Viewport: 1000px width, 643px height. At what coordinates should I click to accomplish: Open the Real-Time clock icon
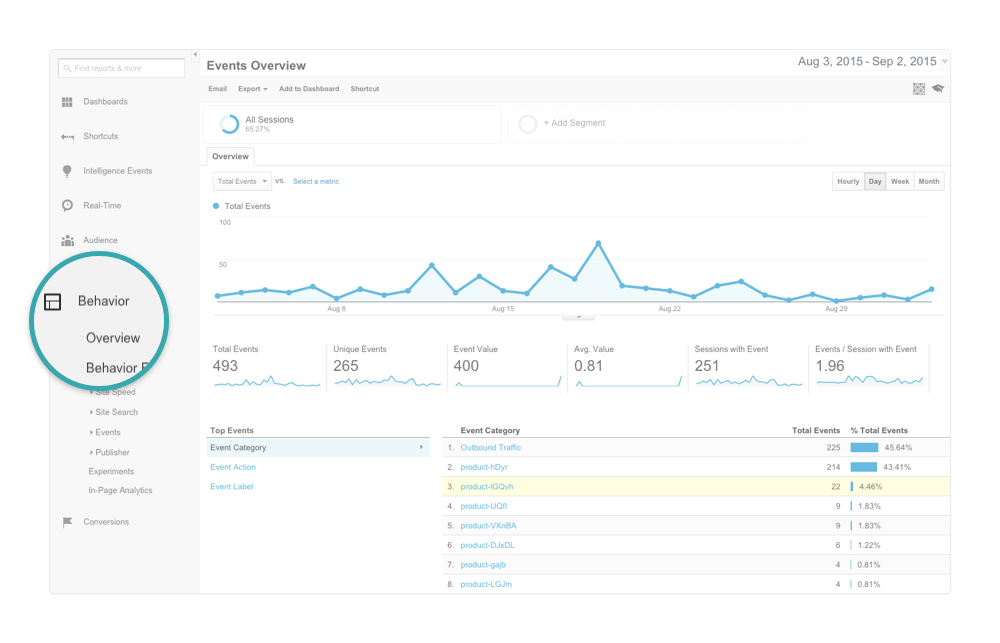[67, 205]
